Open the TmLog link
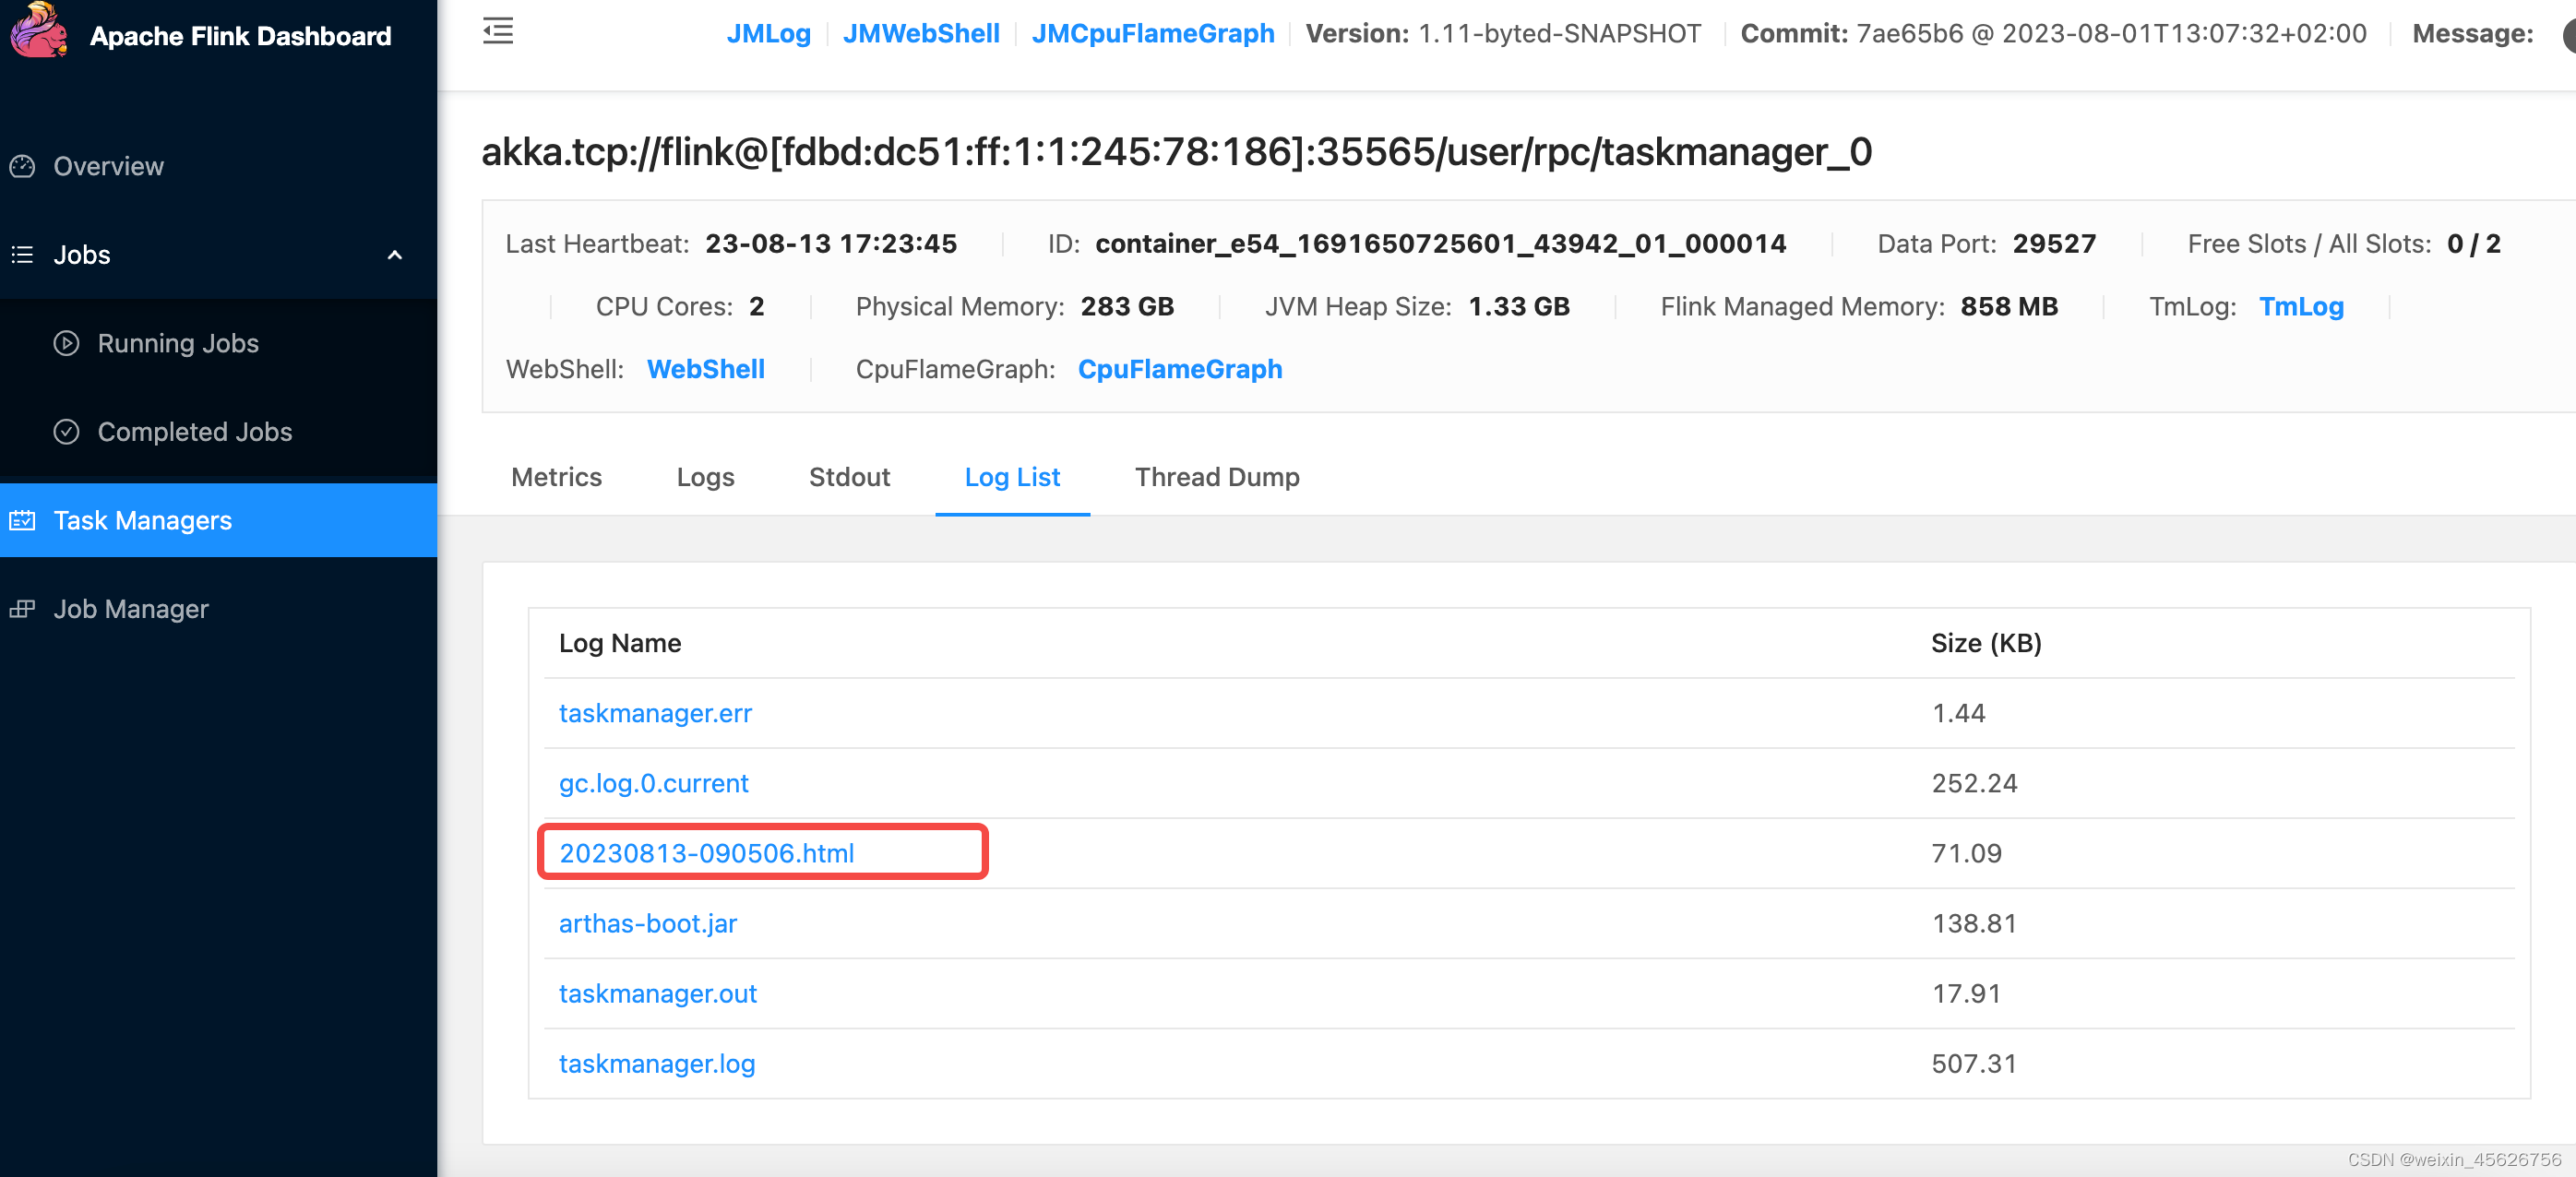The image size is (2576, 1177). coord(2301,307)
